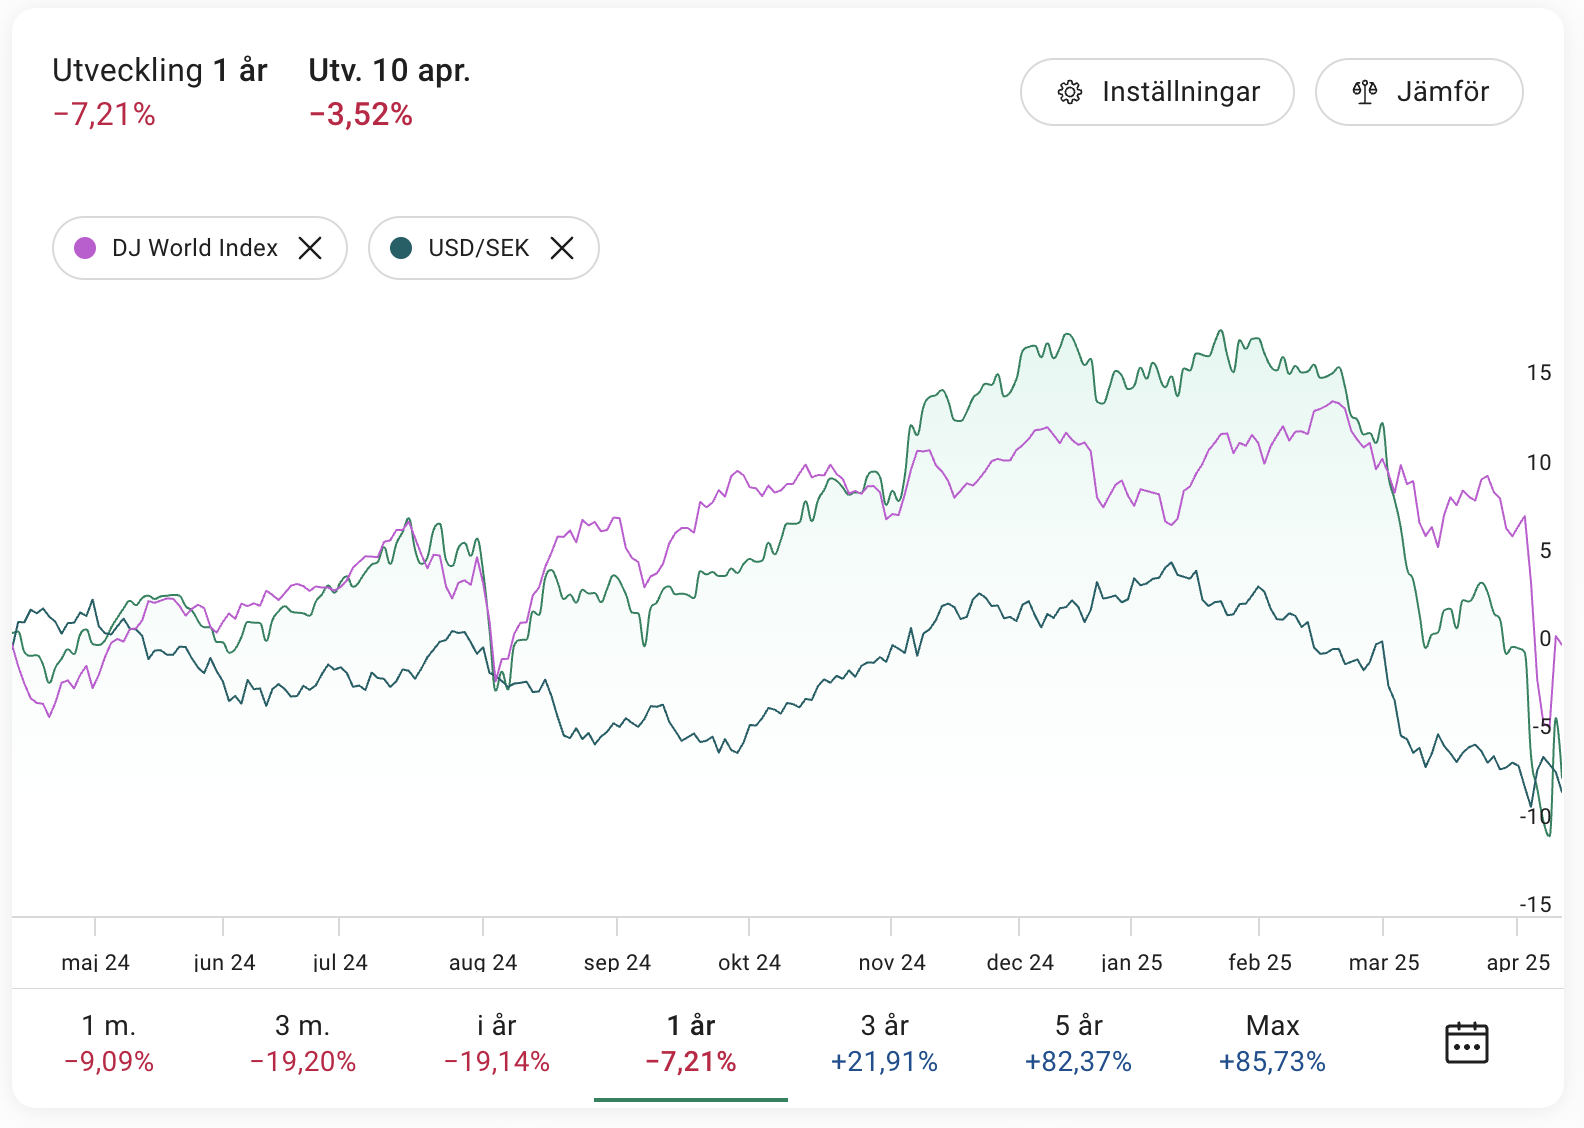The image size is (1584, 1128).
Task: Select the 1 m. period tab
Action: tap(109, 1043)
